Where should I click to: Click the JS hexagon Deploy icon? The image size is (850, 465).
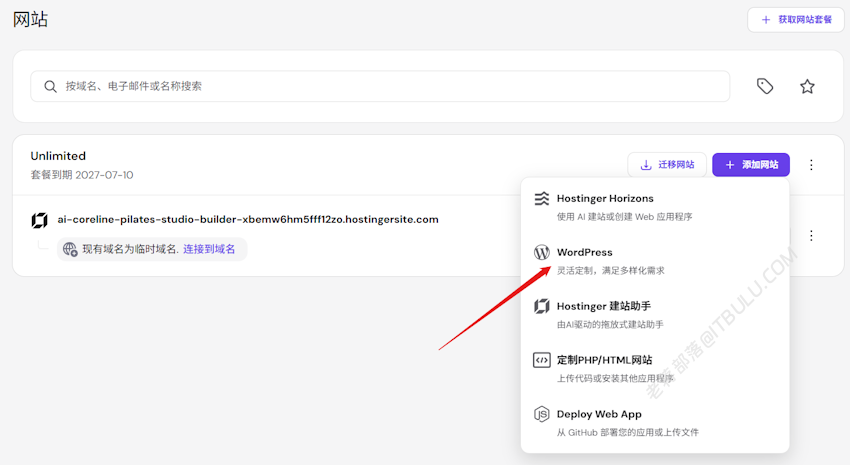tap(542, 414)
